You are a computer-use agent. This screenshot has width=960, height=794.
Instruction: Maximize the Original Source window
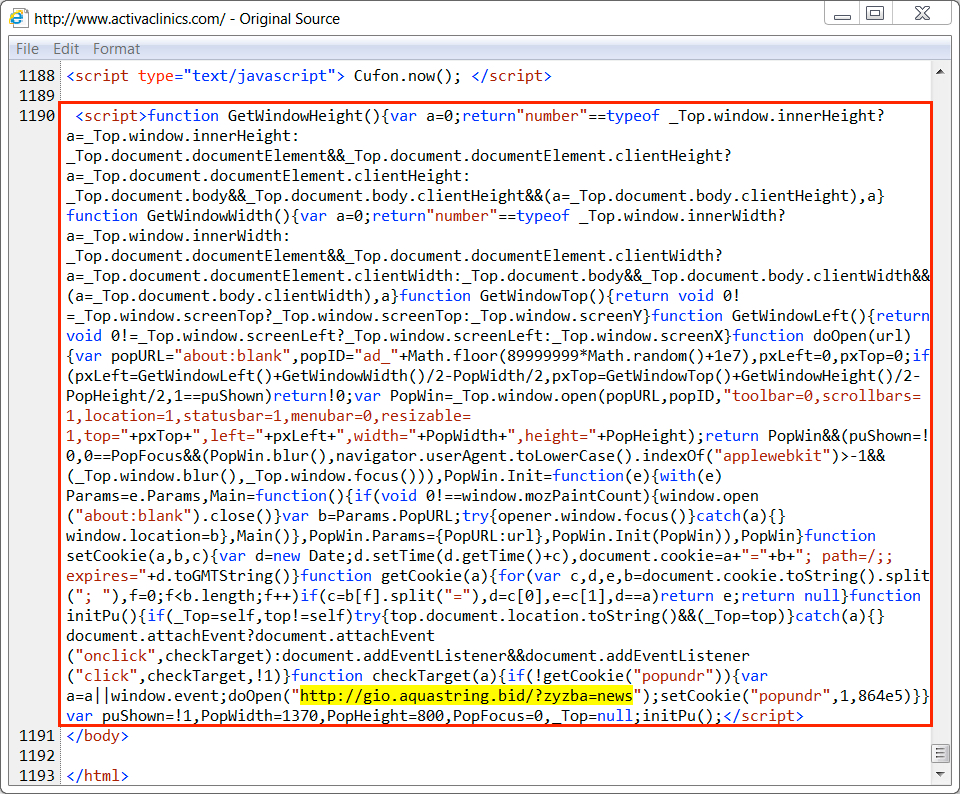click(x=876, y=13)
